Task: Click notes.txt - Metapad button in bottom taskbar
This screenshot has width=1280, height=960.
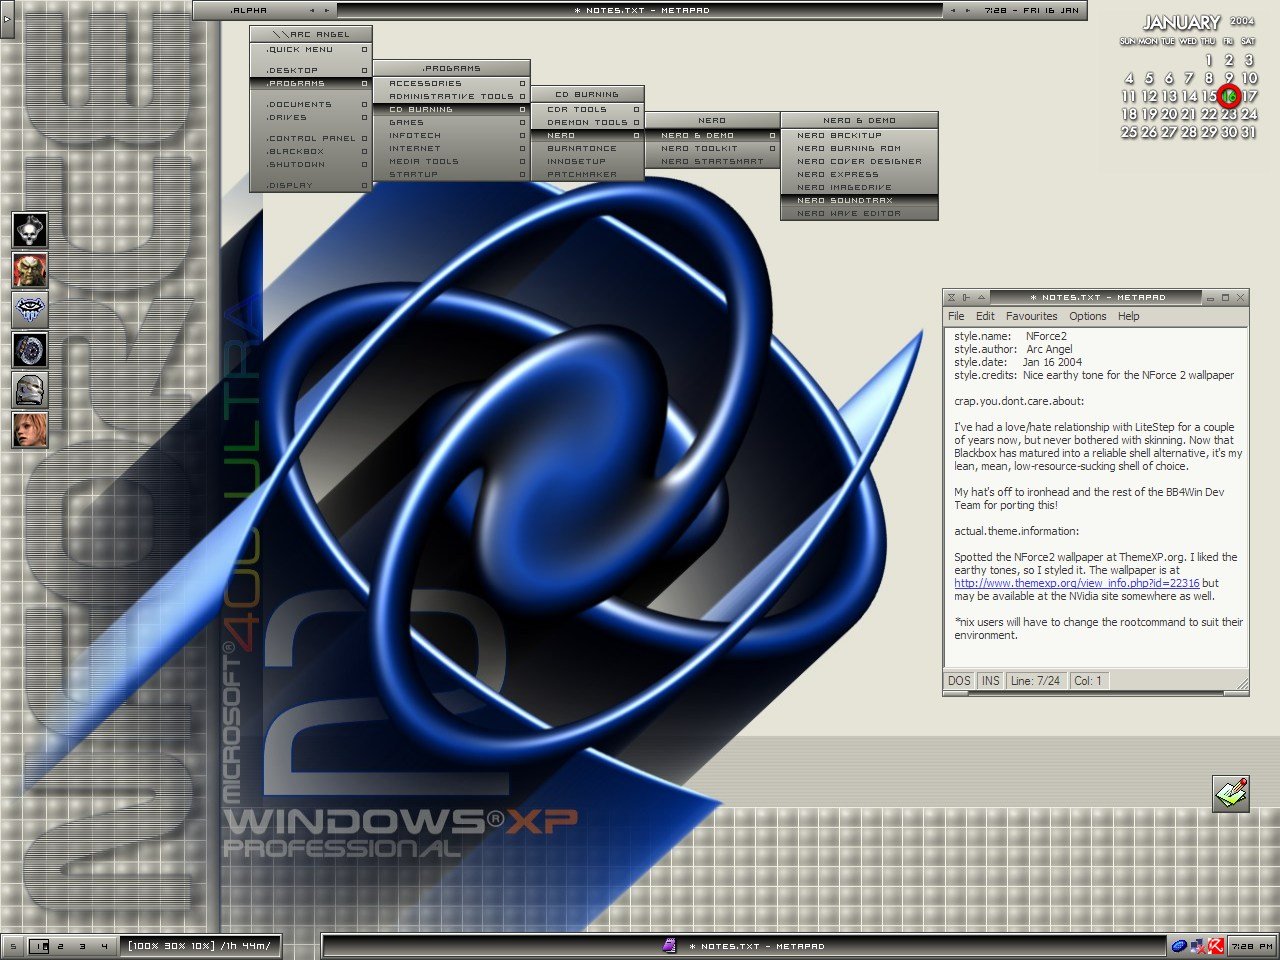Action: point(744,945)
